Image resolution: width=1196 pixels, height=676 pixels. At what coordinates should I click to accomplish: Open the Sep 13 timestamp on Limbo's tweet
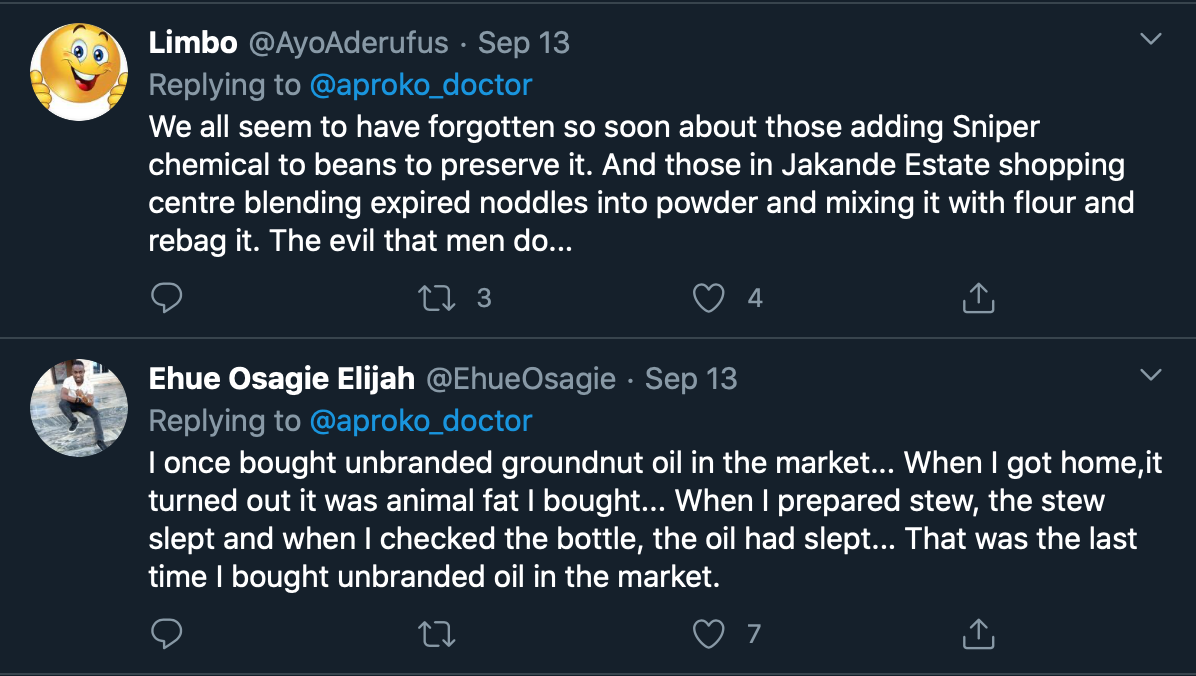[524, 43]
